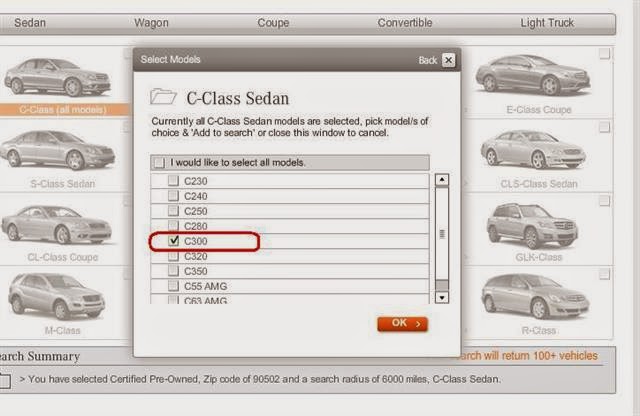Screen dimensions: 640x416
Task: Check the C55 AMG checkbox
Action: click(173, 286)
